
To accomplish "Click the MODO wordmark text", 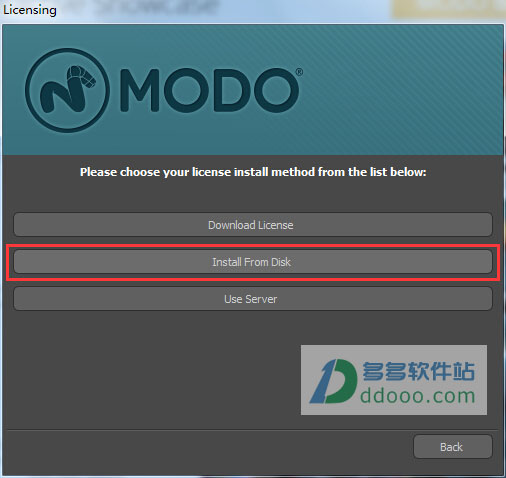I will pos(209,90).
